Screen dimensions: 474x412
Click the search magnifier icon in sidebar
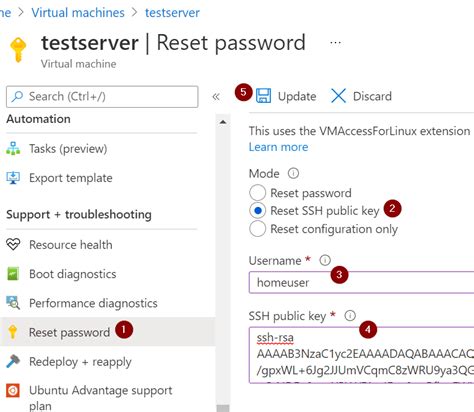point(17,96)
